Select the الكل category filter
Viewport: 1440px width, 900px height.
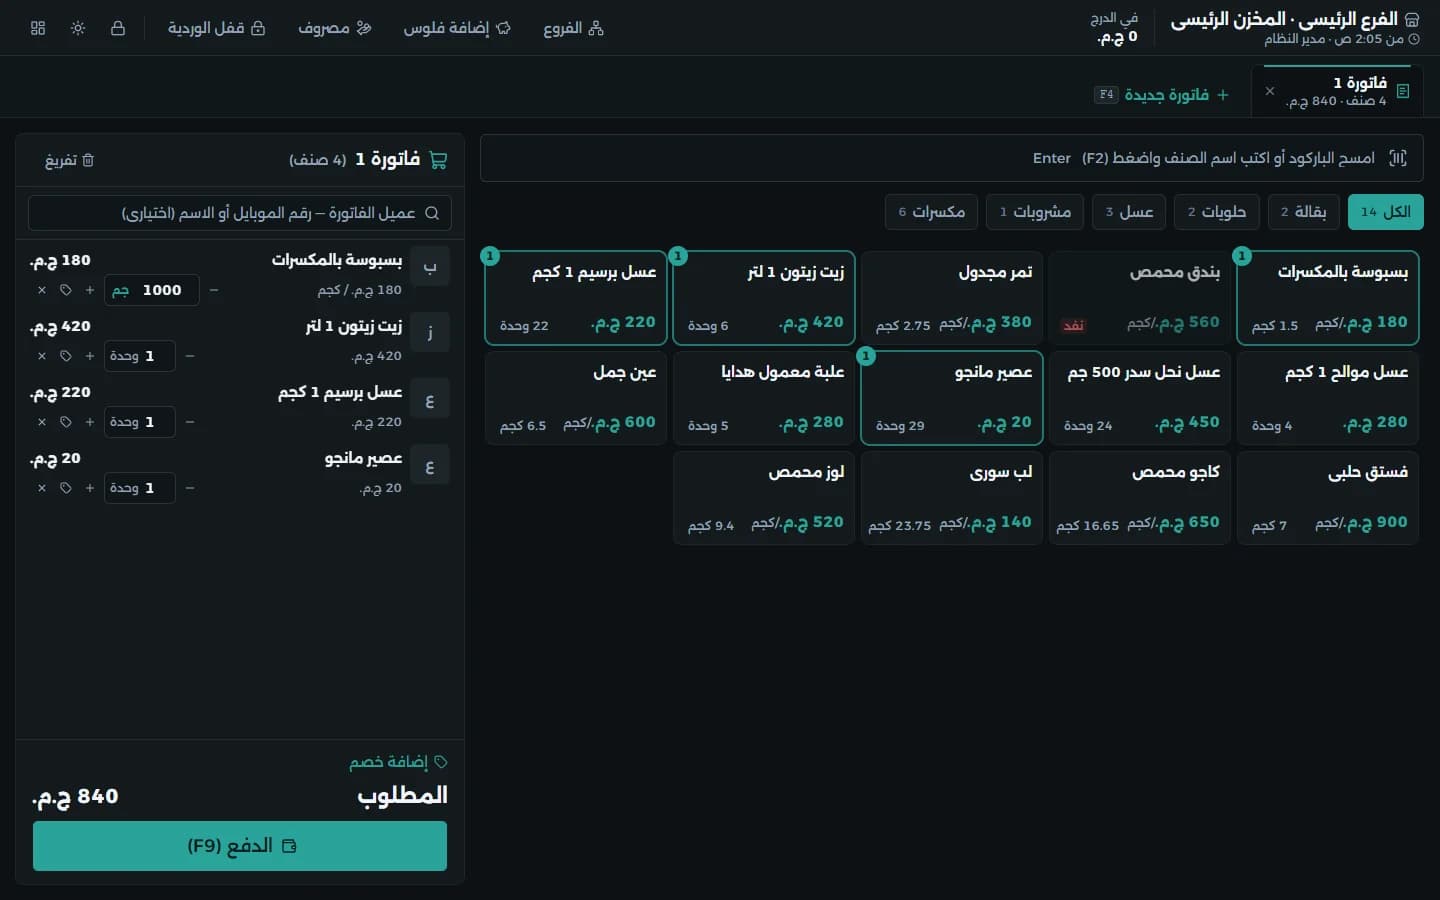click(x=1385, y=212)
